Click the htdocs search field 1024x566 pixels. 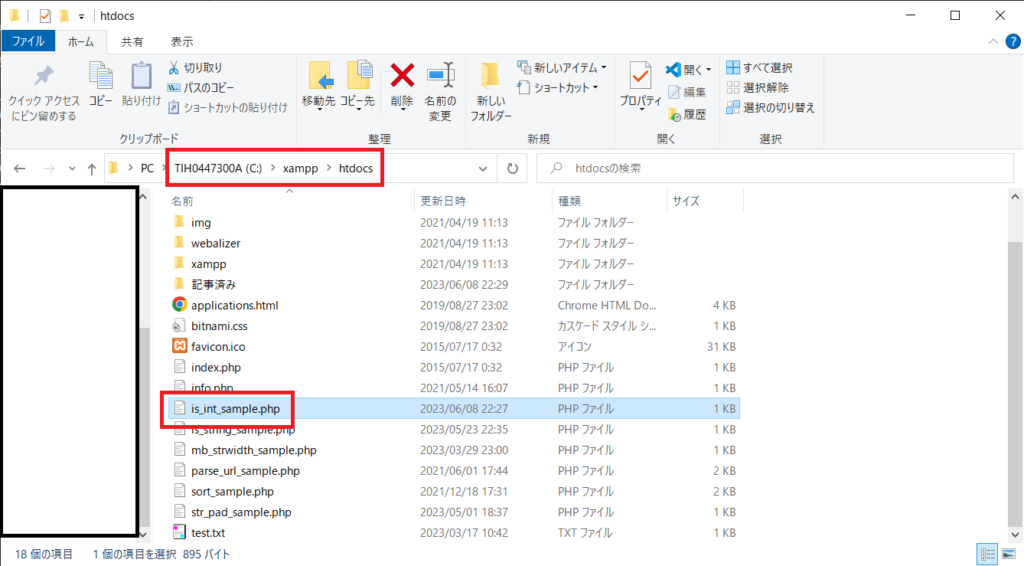coord(775,168)
